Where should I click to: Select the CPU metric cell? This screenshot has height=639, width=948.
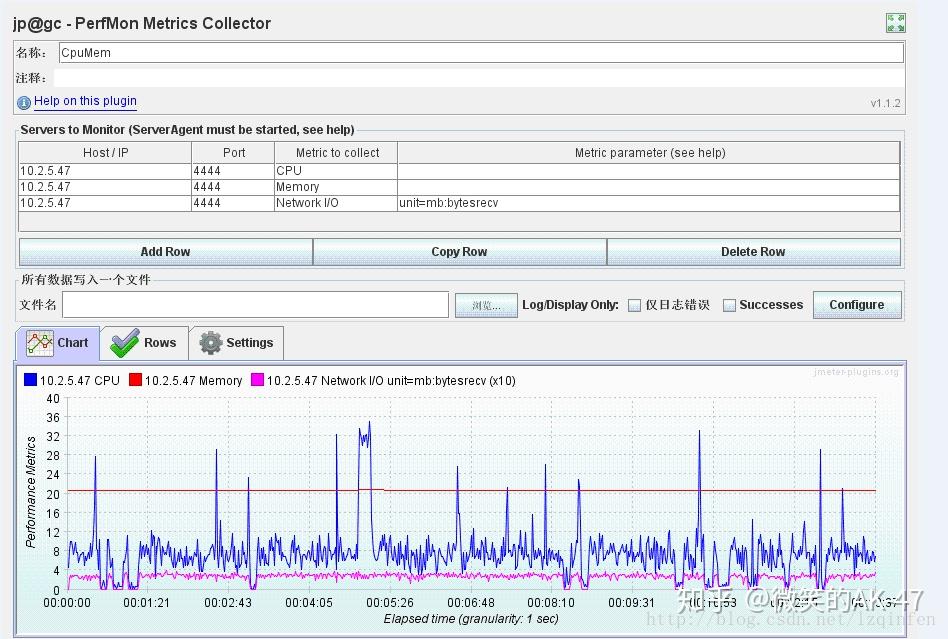pos(336,171)
